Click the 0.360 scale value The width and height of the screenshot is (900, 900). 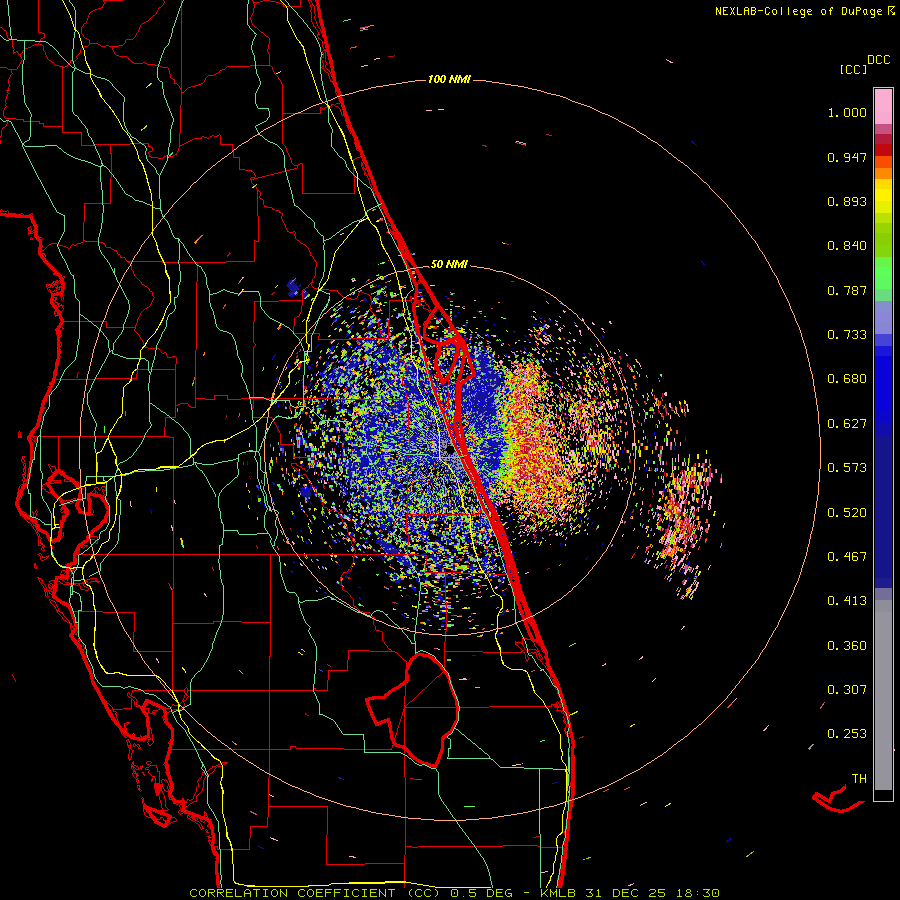(x=847, y=646)
